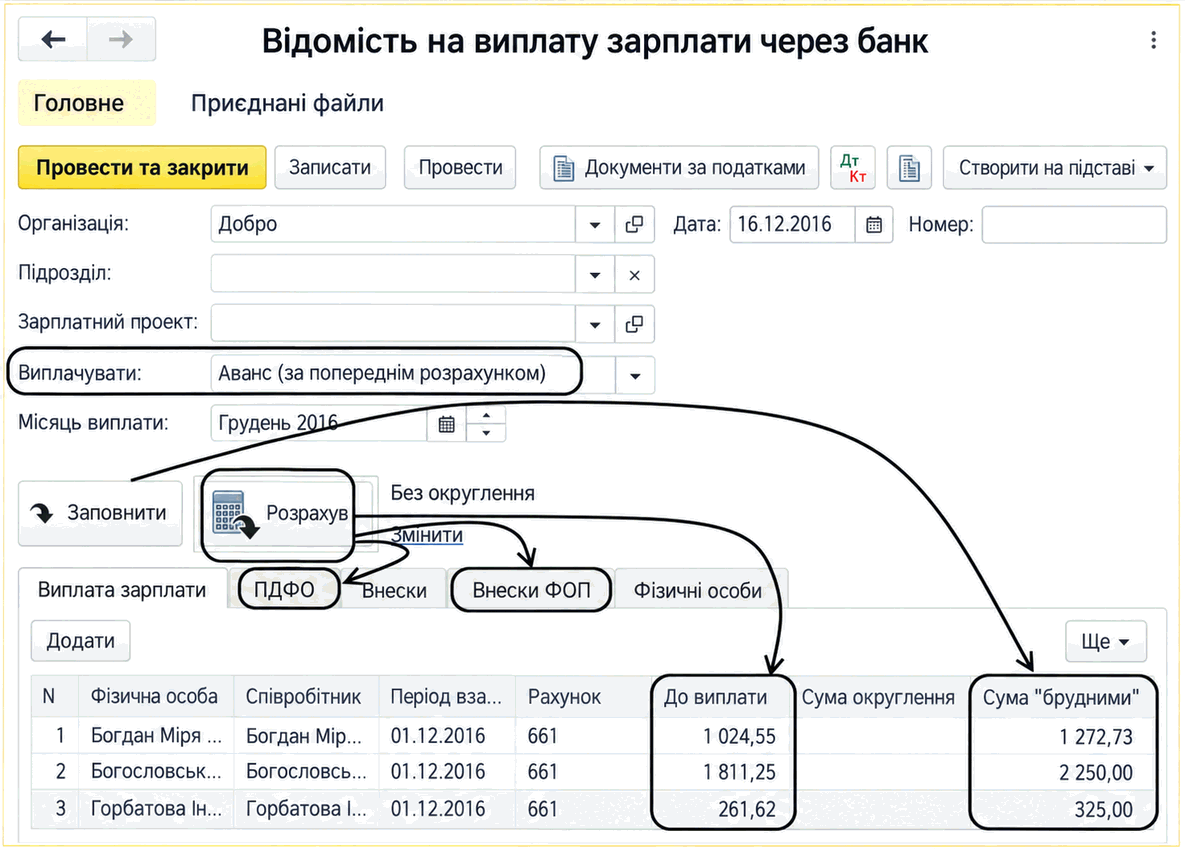Expand the Організація dropdown

595,224
